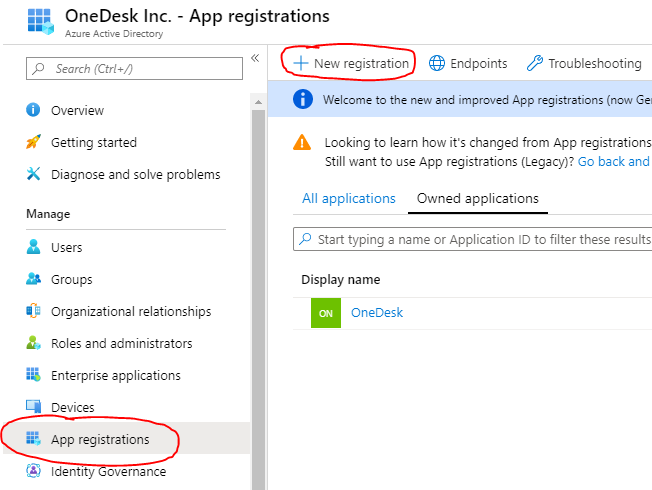
Task: Click the blue info banner icon
Action: pos(303,99)
